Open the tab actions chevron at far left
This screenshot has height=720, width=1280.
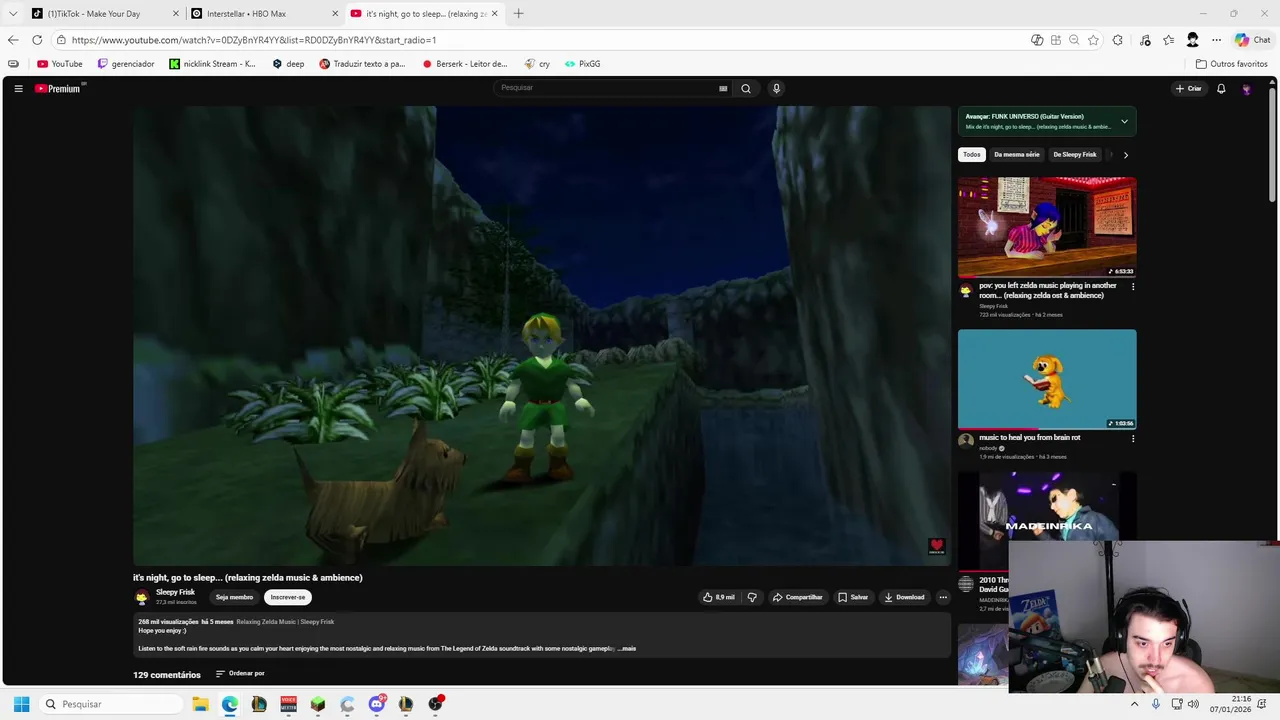[13, 13]
